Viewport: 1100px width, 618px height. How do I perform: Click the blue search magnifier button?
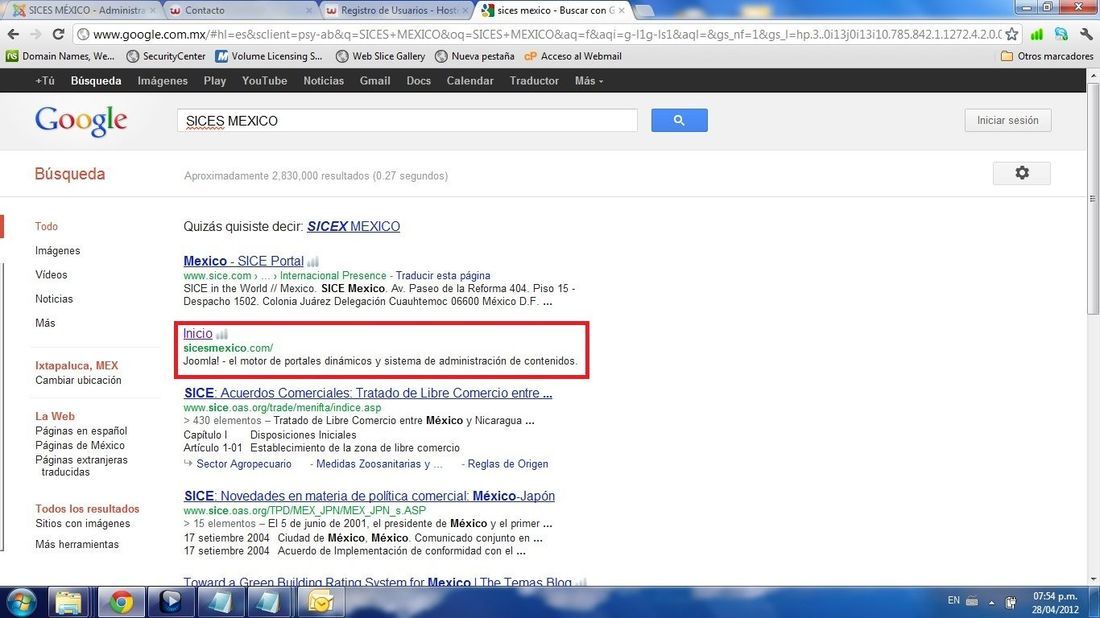[x=679, y=120]
